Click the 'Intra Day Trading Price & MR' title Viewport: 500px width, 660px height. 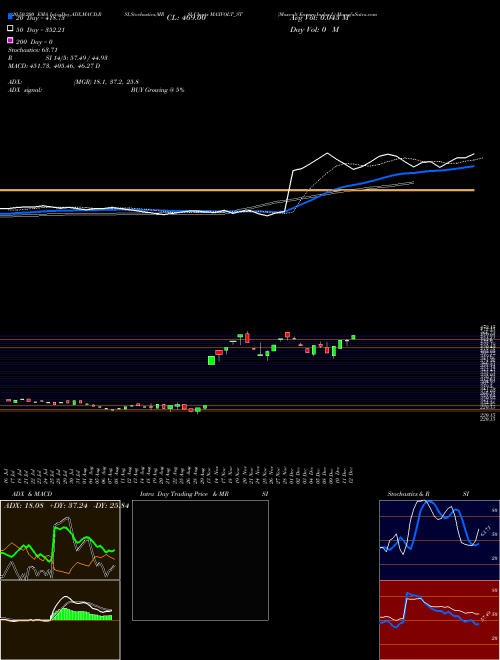click(x=184, y=494)
